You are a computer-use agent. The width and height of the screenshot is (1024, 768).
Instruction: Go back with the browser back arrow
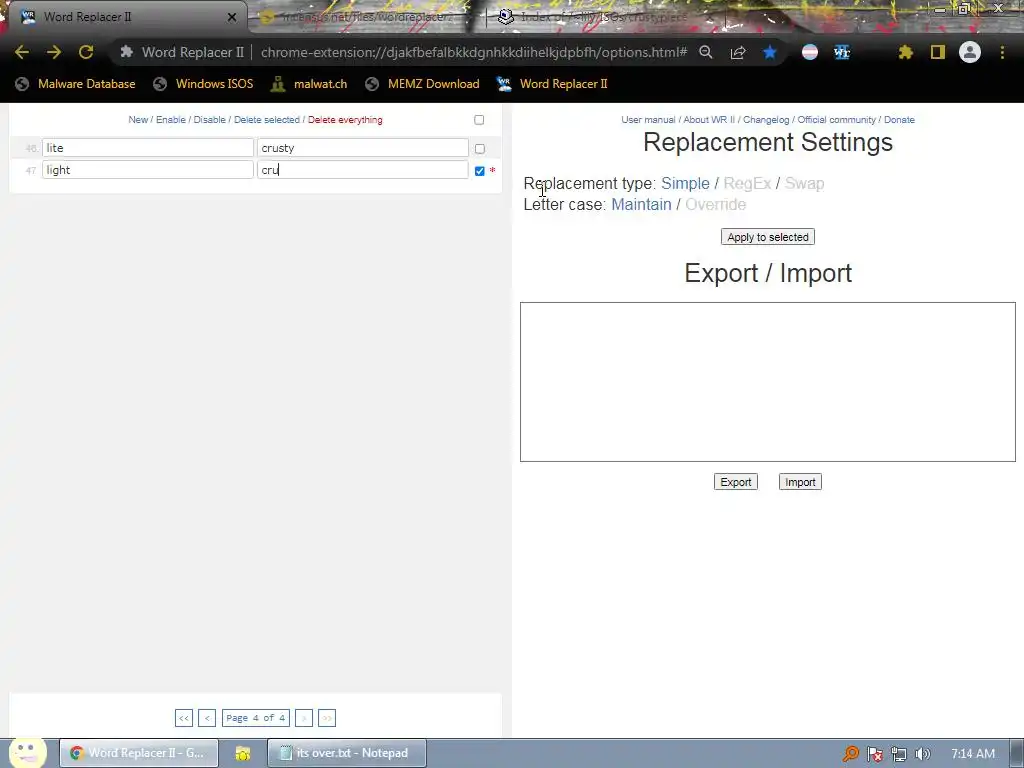click(22, 52)
